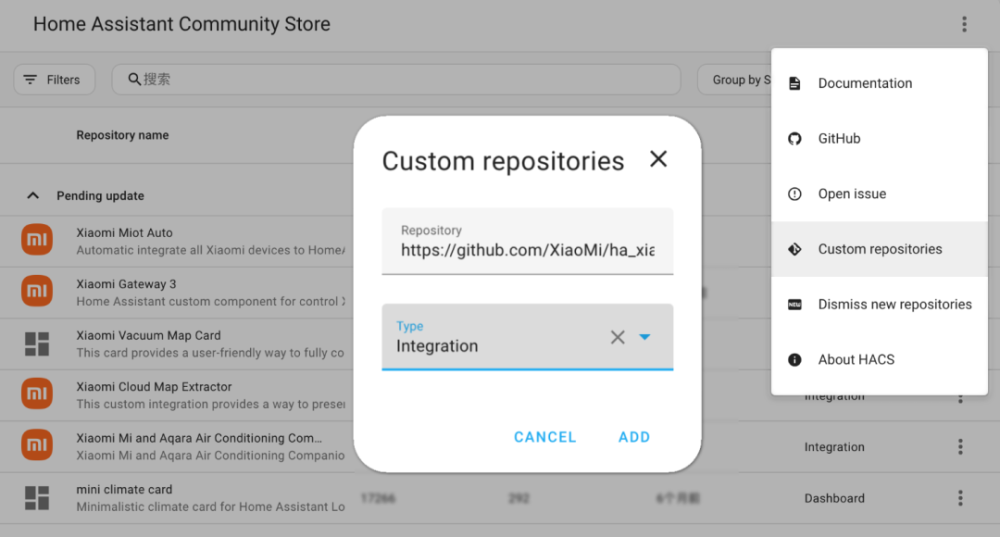Screen dimensions: 1000x537
Task: Click Xiaomi Miot Auto repository name
Action: (124, 233)
